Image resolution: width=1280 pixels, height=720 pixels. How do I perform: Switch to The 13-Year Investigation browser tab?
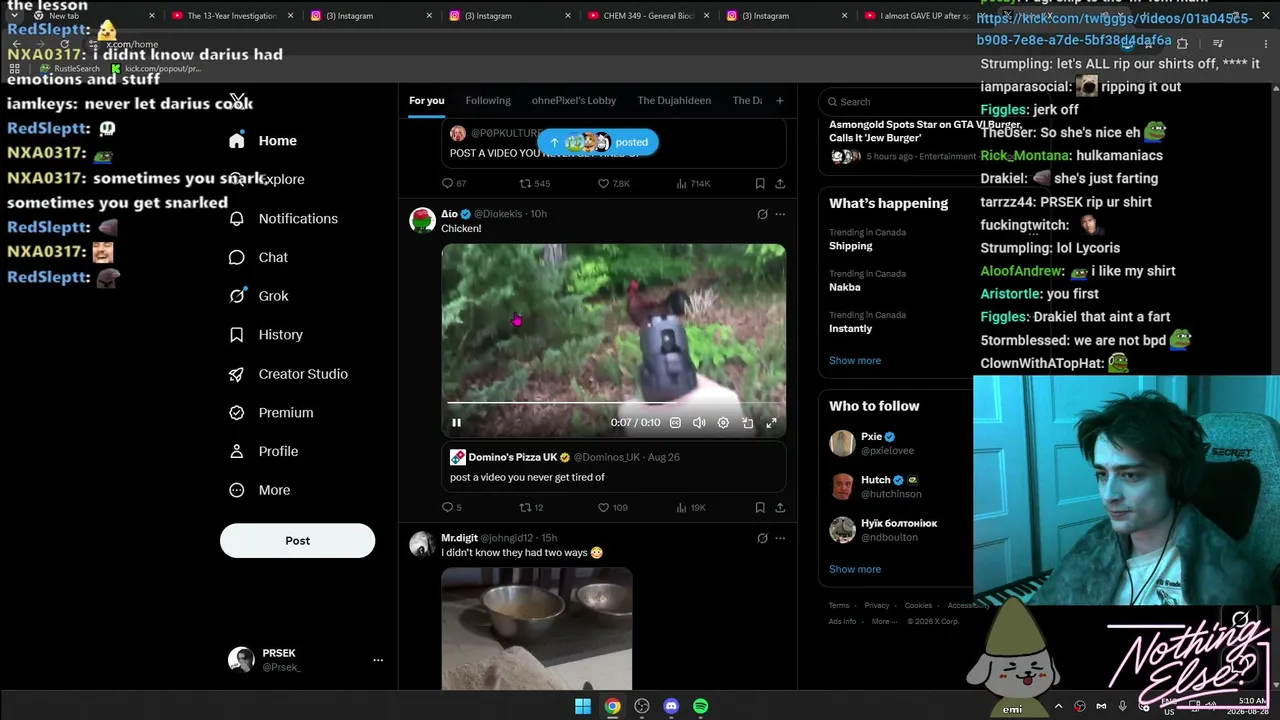click(232, 16)
